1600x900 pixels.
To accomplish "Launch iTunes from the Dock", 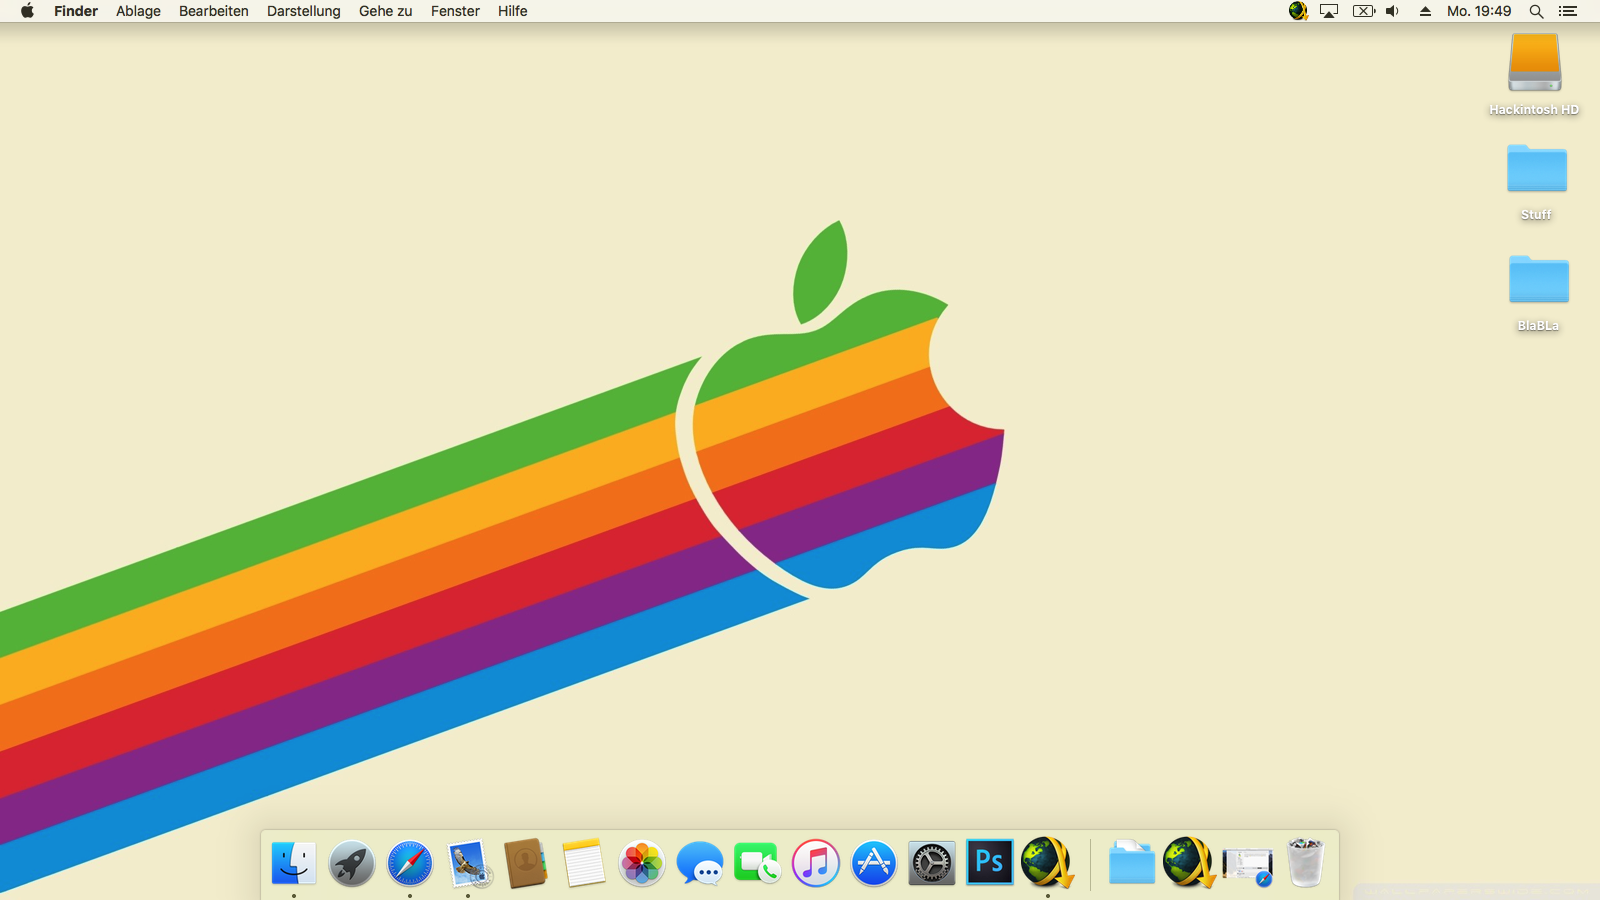I will point(816,863).
